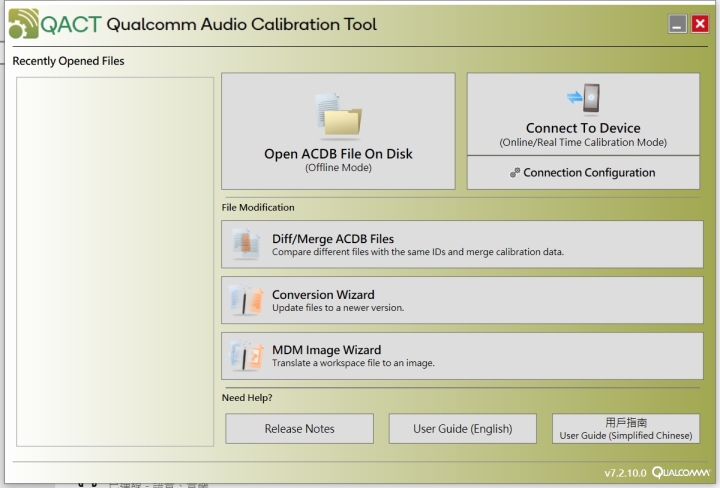
Task: Close the QACT window
Action: (x=700, y=24)
